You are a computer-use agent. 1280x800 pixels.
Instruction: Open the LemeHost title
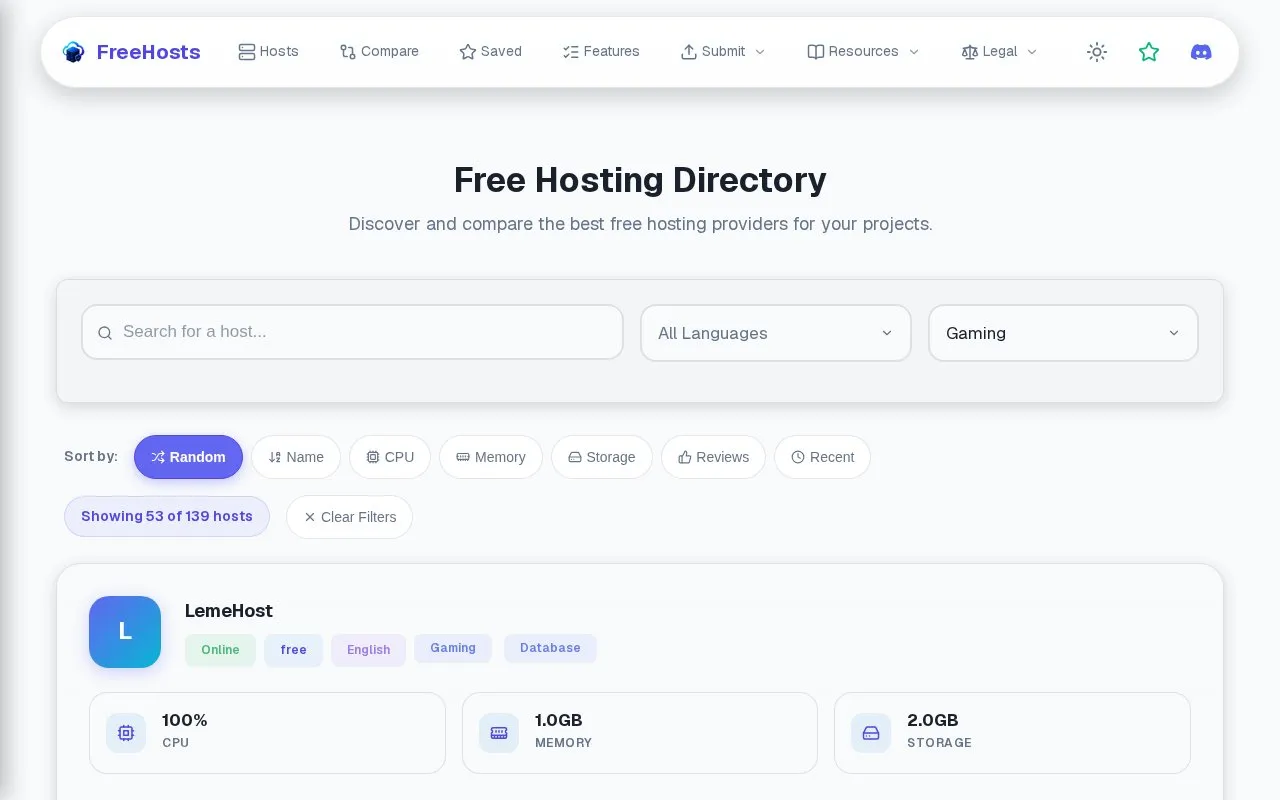coord(229,611)
